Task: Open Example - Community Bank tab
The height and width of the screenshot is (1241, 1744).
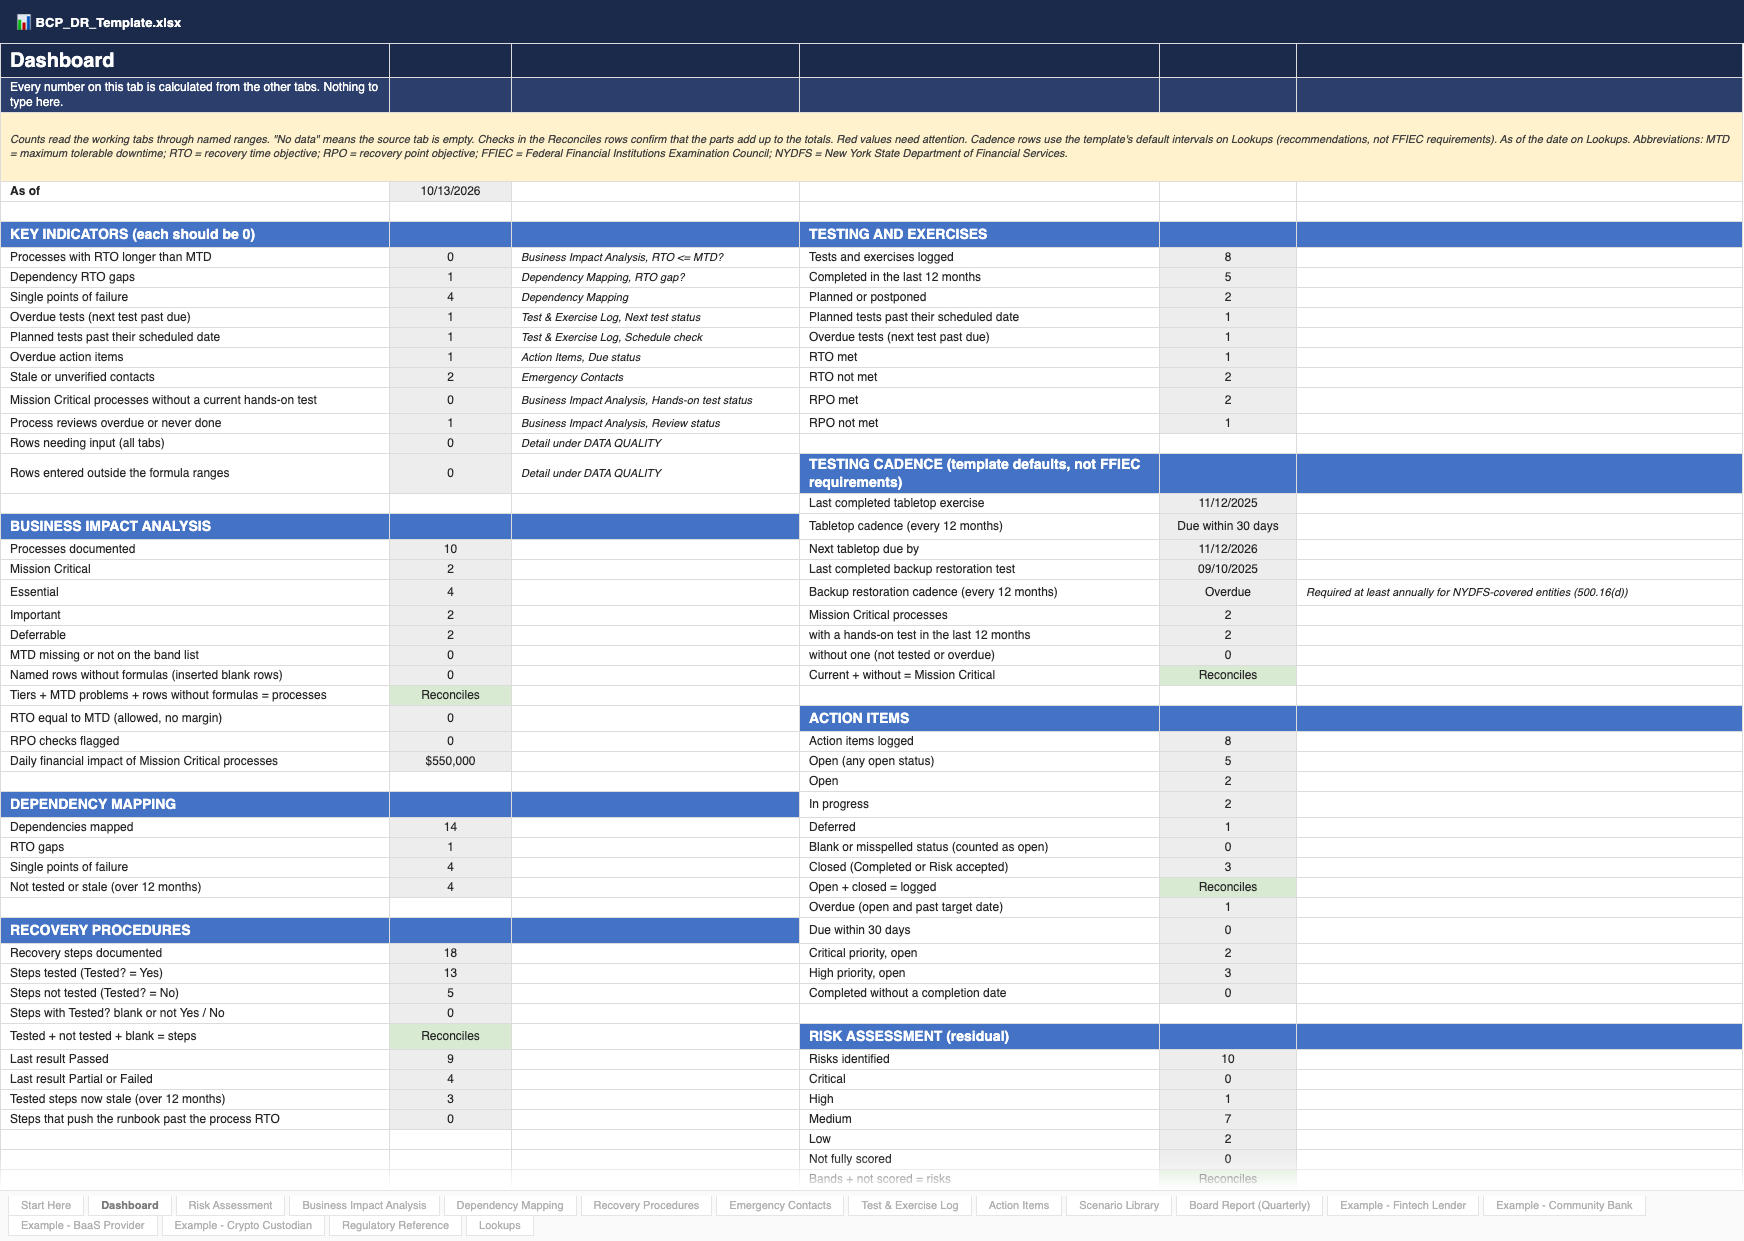Action: click(1564, 1205)
